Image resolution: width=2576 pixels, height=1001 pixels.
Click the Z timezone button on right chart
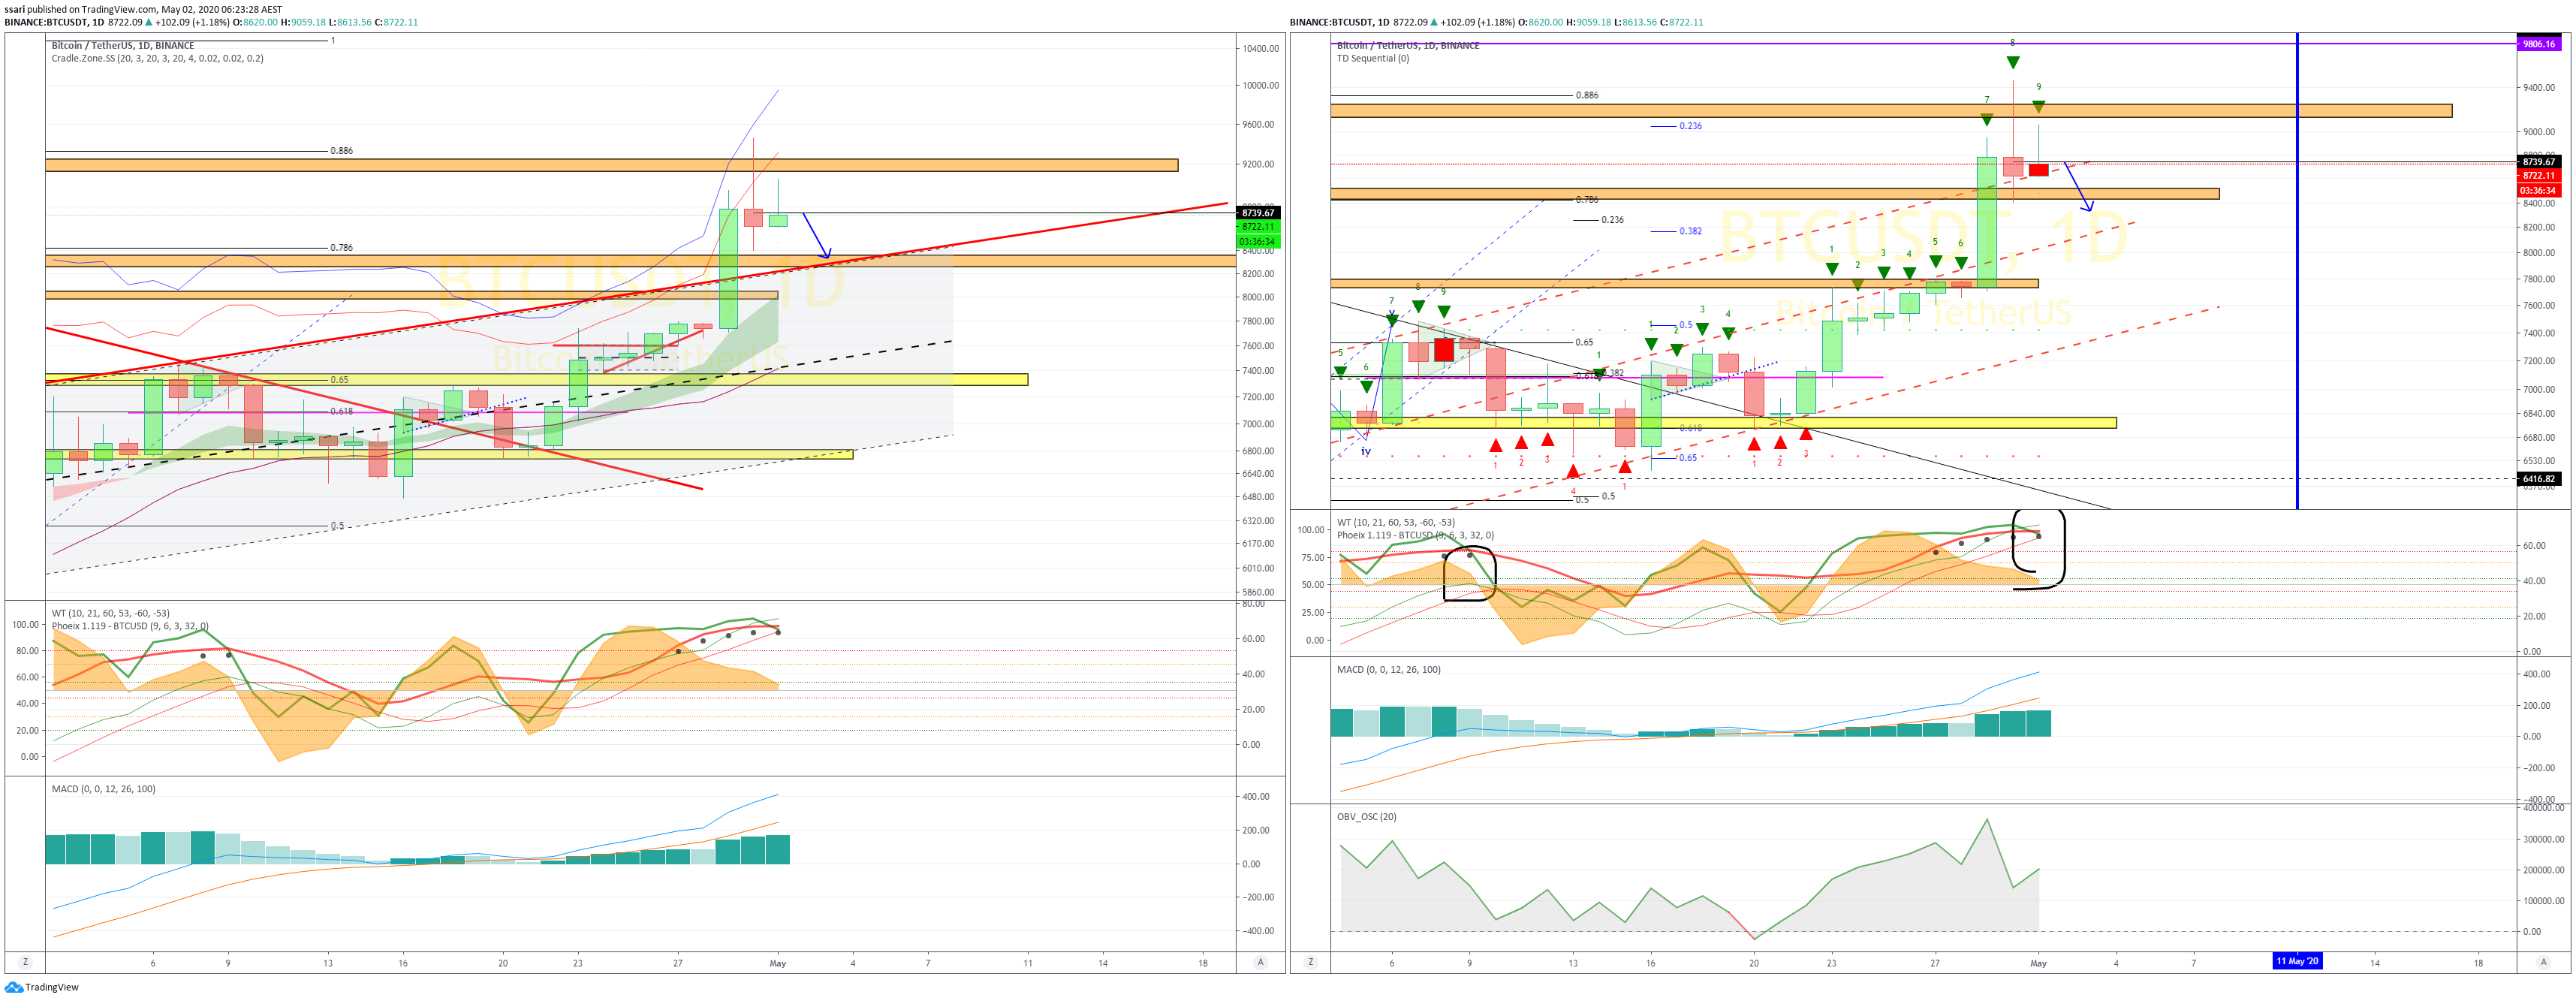tap(1310, 962)
